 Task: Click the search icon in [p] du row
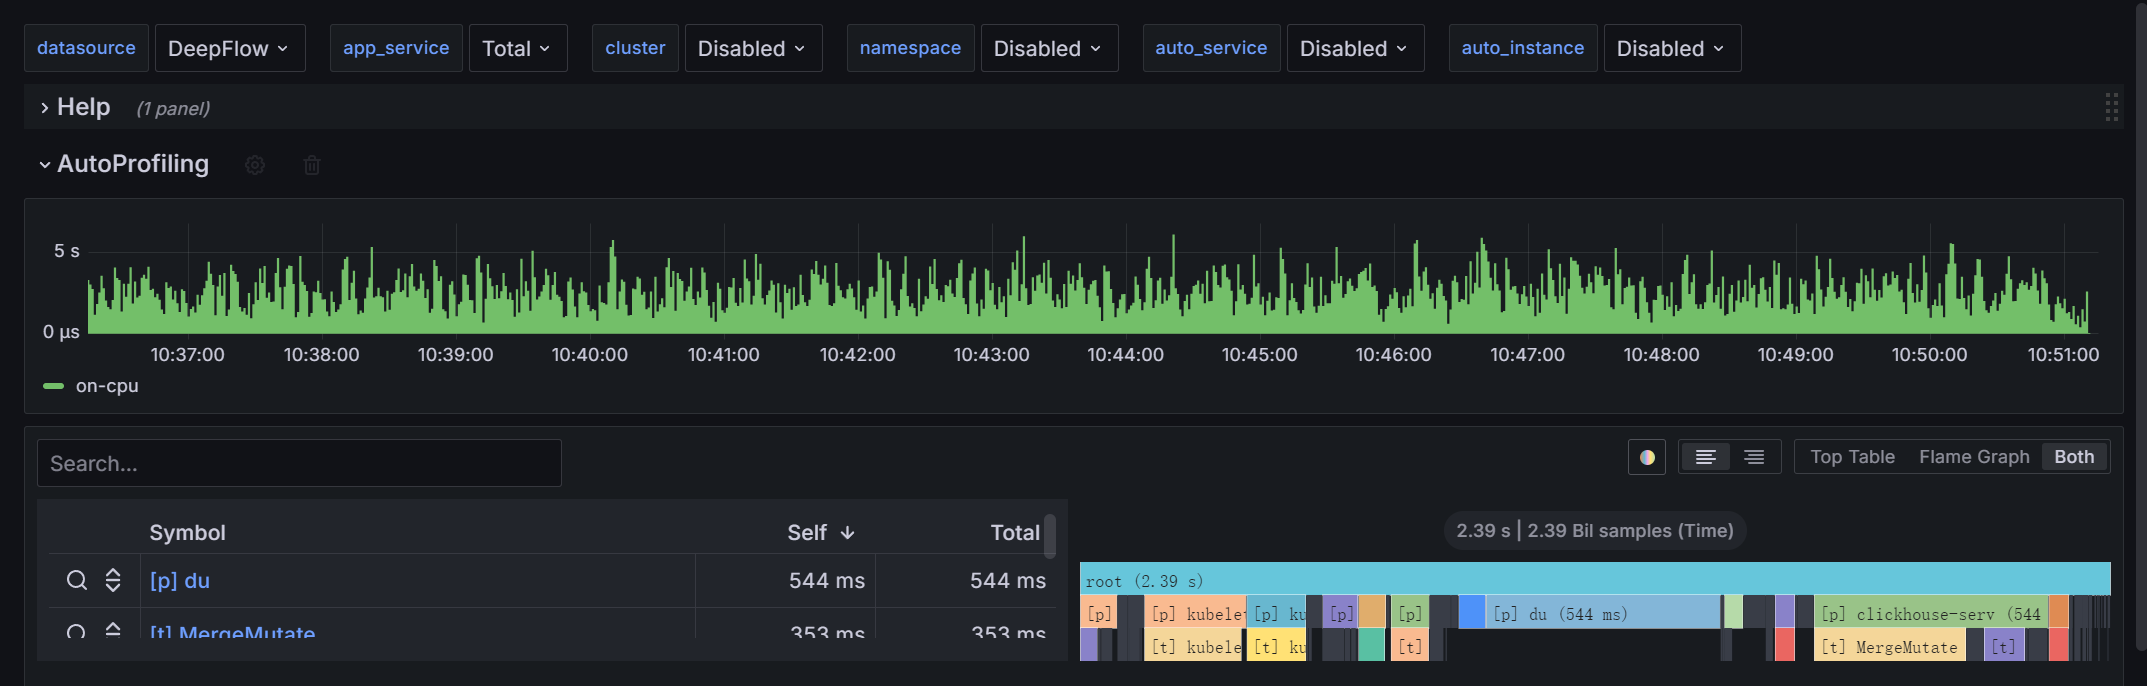point(77,580)
